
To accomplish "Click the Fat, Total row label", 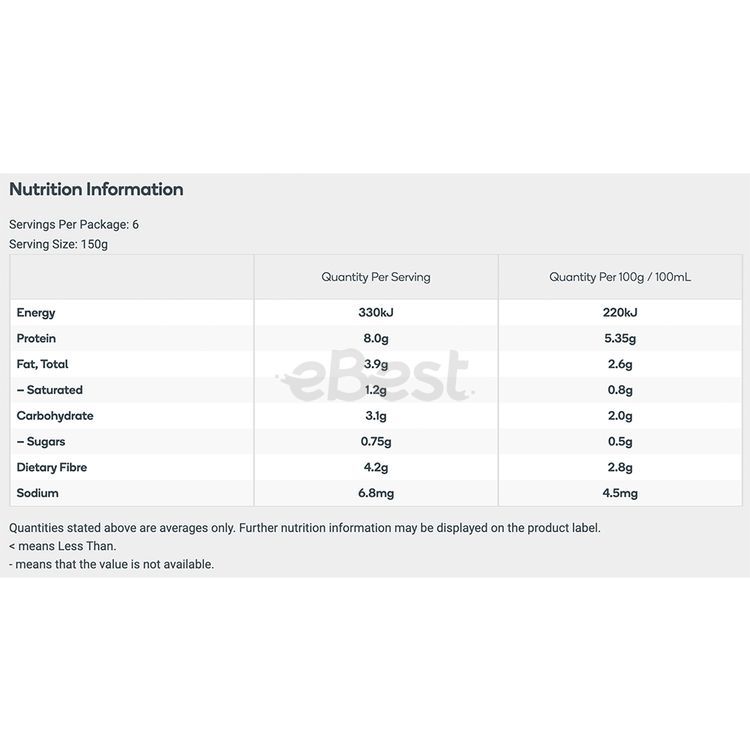I will click(x=43, y=364).
